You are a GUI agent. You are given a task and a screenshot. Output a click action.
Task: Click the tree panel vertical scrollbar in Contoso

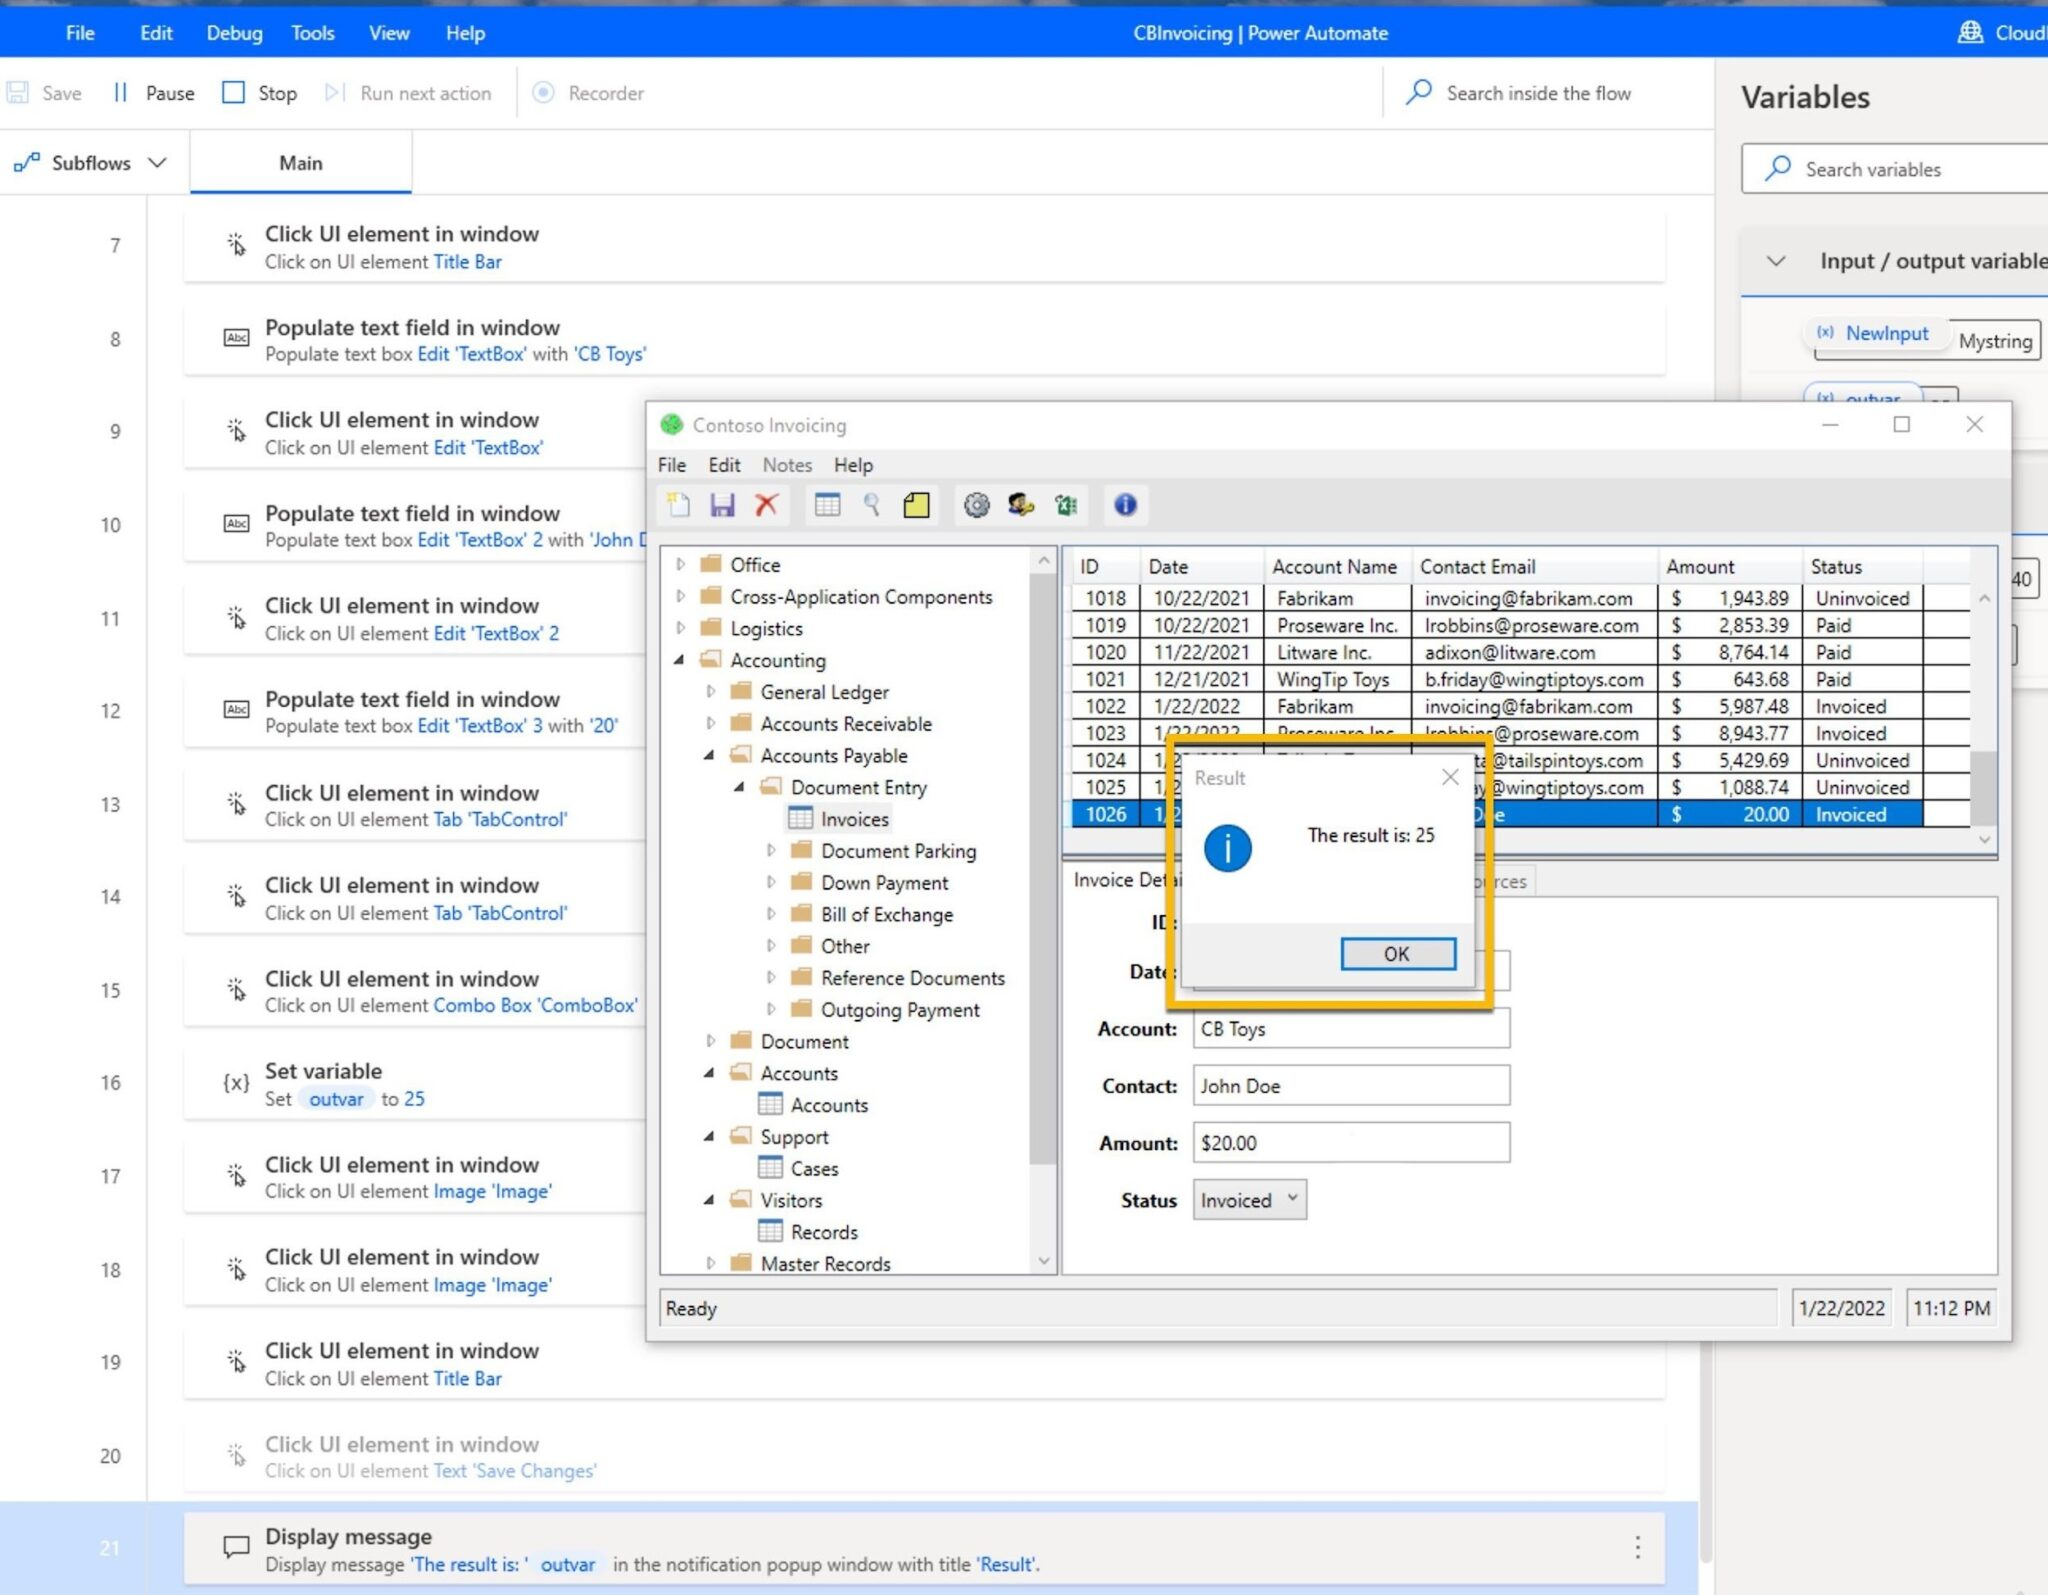[1043, 870]
